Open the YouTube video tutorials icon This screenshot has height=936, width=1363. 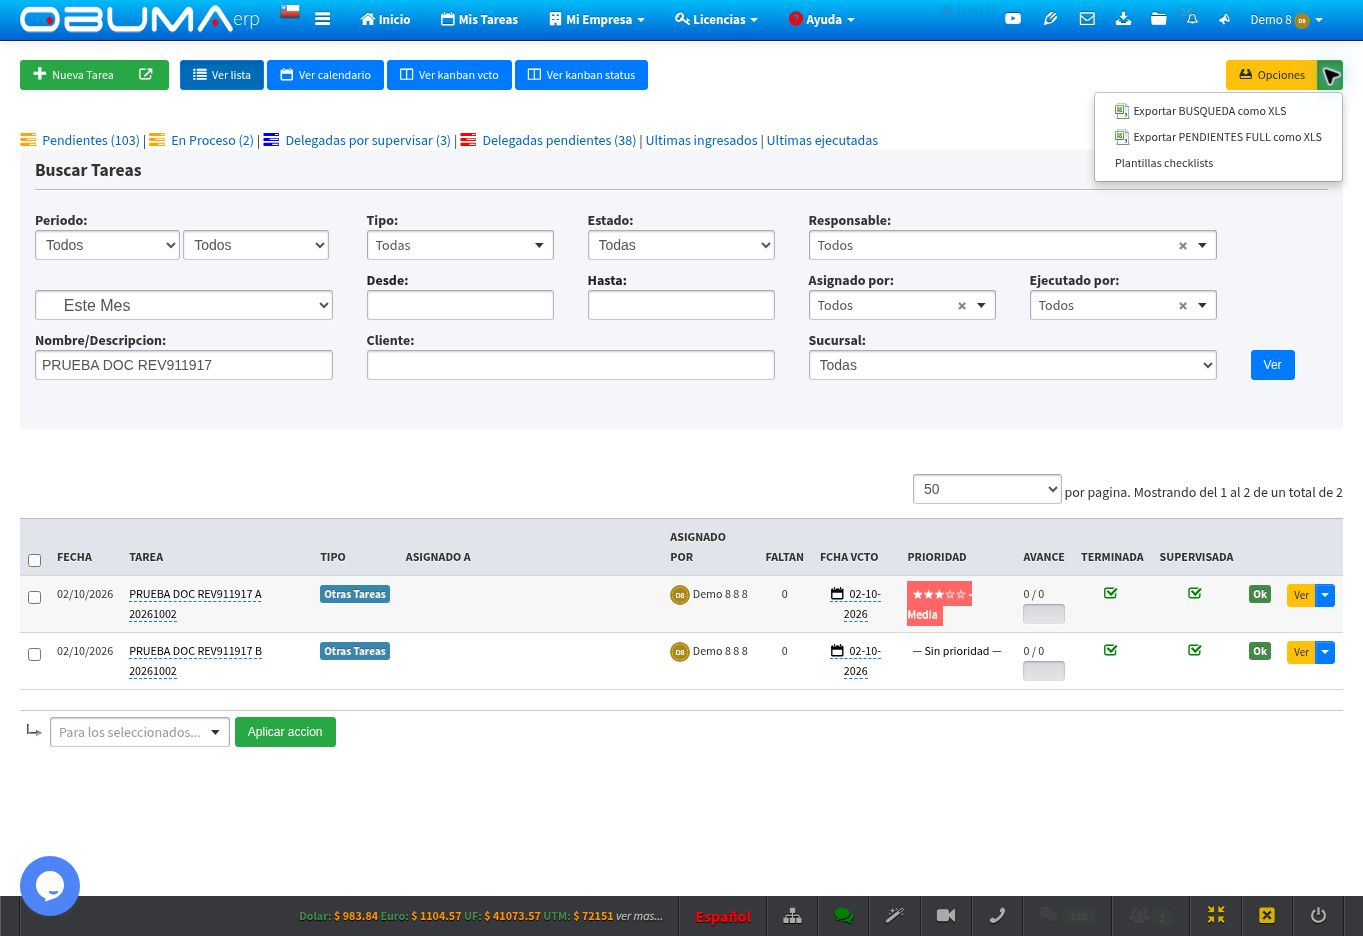1013,19
